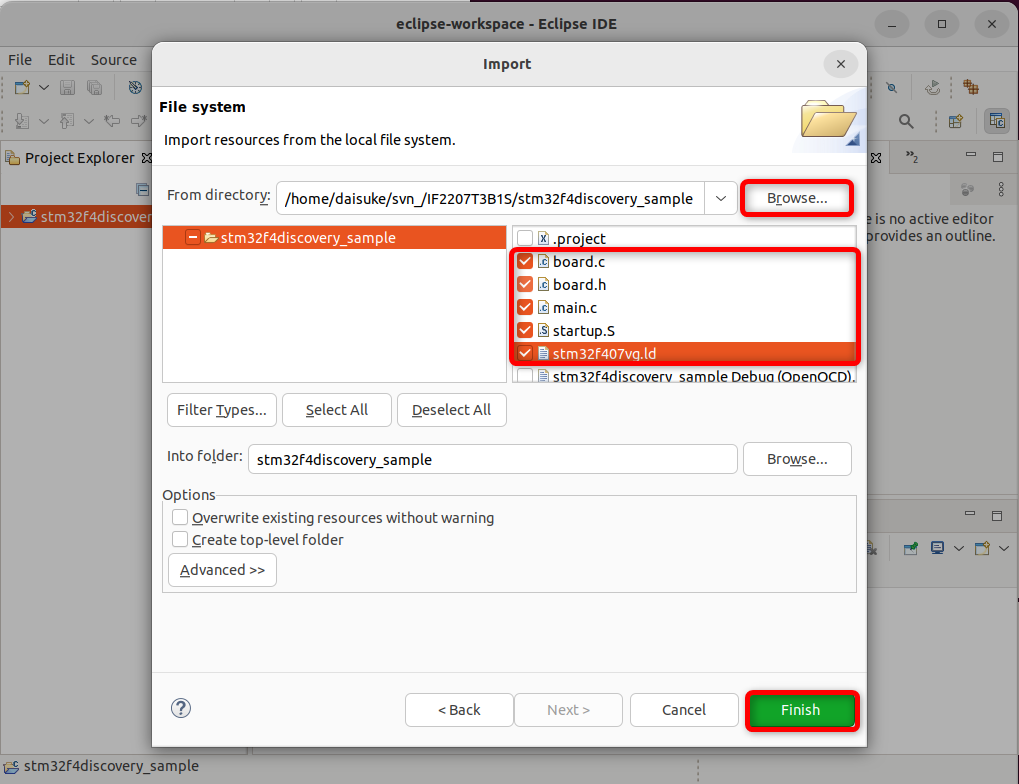This screenshot has height=784, width=1019.
Task: Uncheck the stm32f407vg.ld checkbox
Action: tap(525, 353)
